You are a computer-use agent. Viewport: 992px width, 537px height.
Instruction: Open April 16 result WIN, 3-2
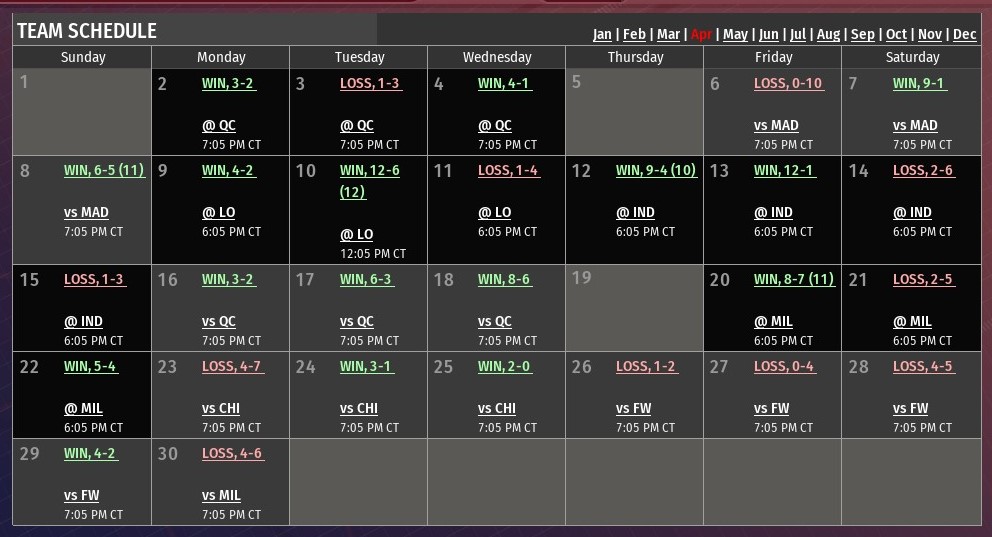click(x=228, y=280)
